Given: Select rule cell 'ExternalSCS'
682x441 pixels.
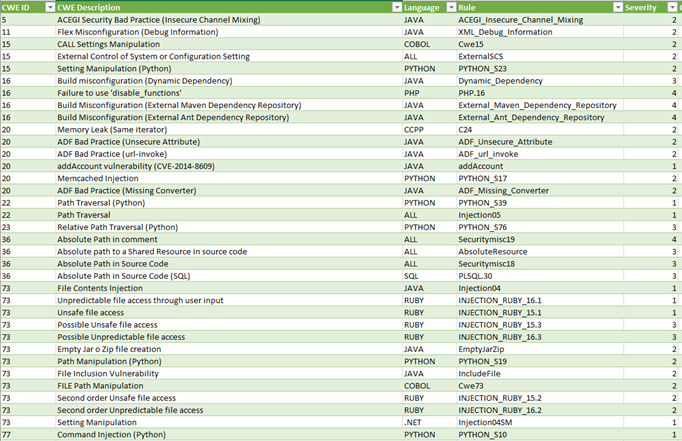Looking at the screenshot, I should pos(540,56).
